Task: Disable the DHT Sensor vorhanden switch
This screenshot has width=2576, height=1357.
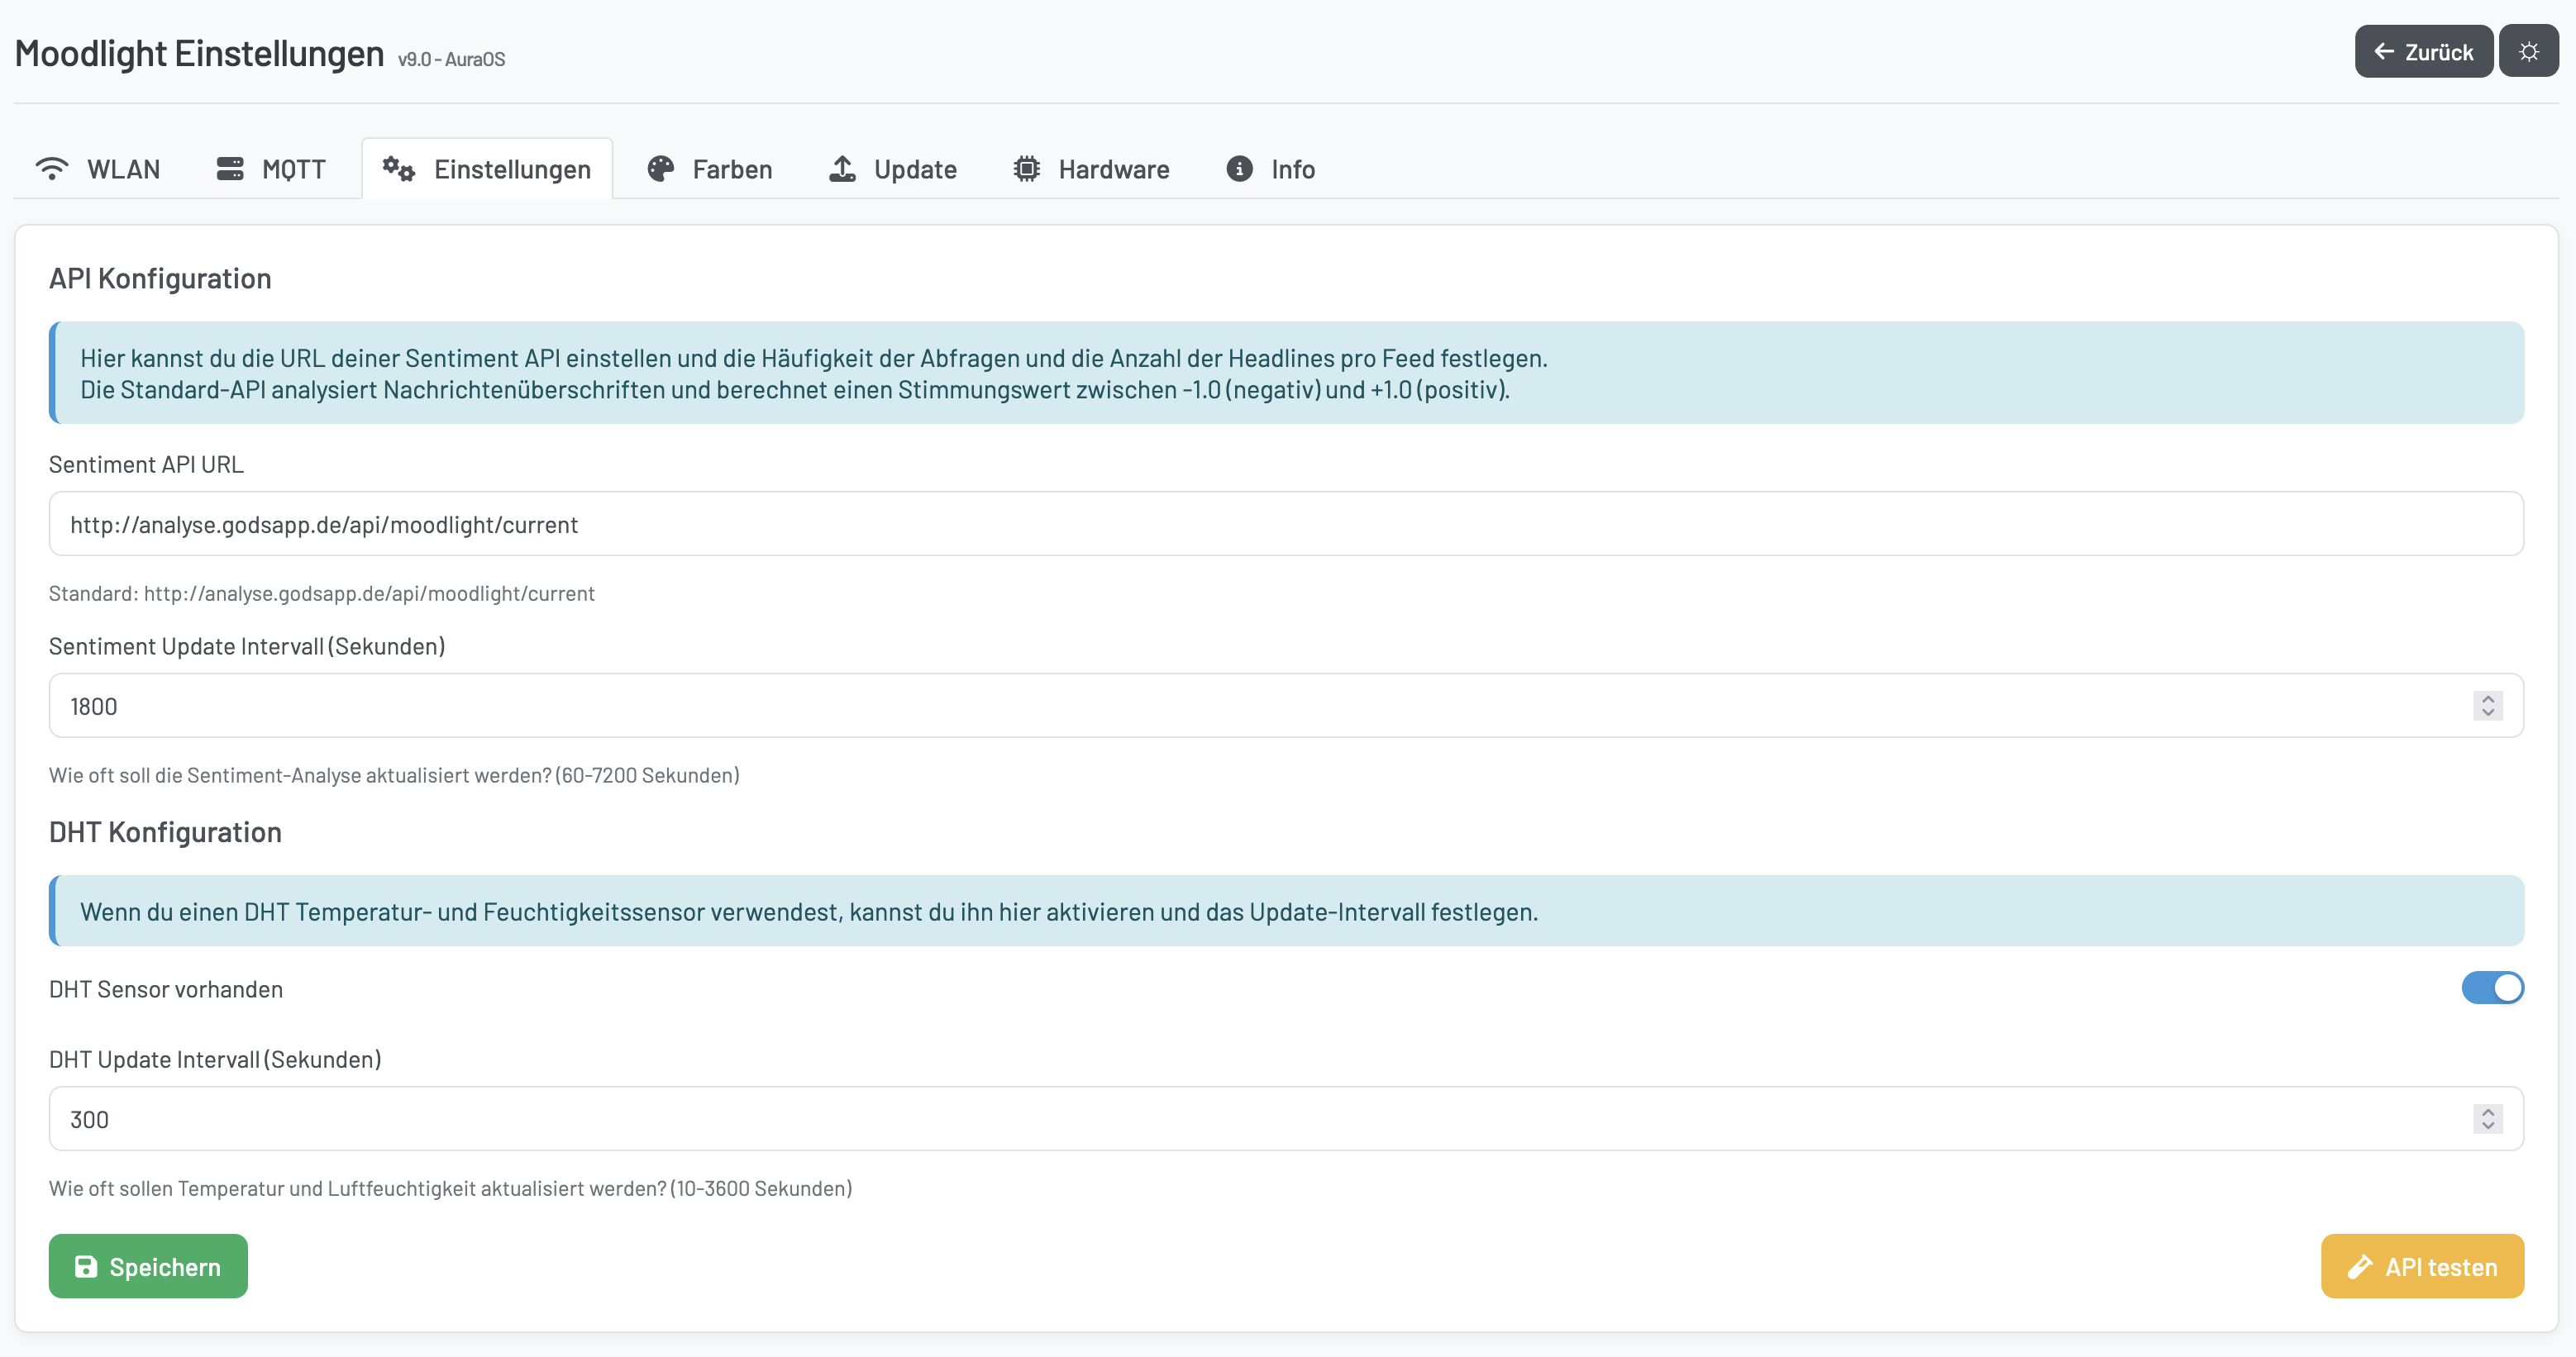Action: (2492, 988)
